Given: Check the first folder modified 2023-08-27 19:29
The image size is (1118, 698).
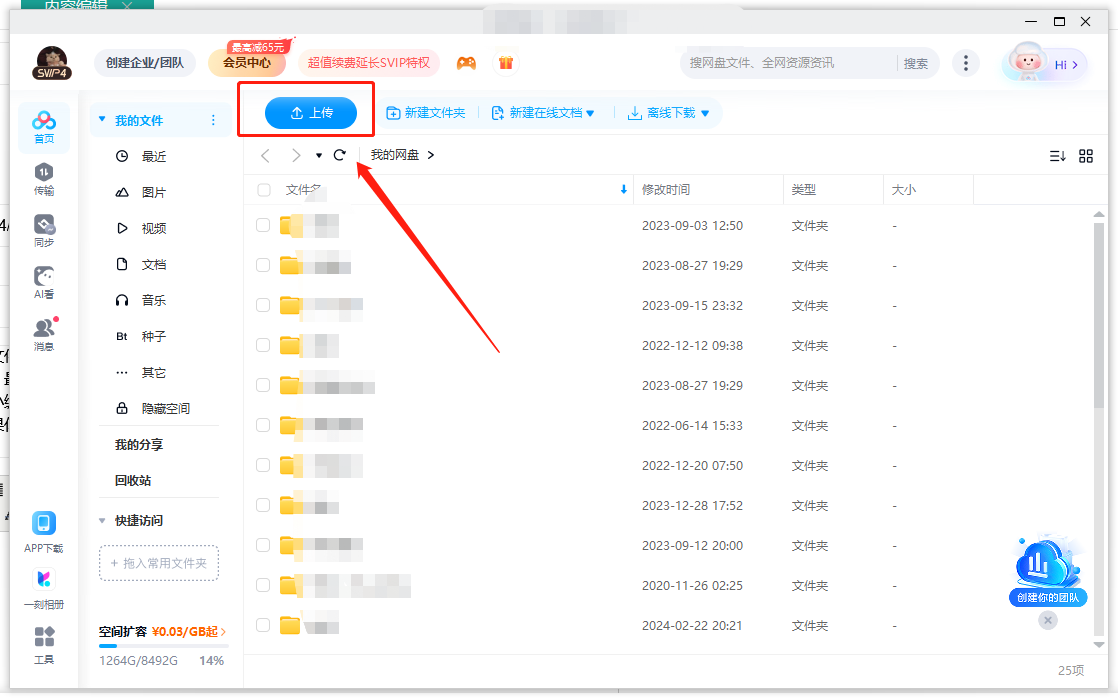Looking at the screenshot, I should pos(263,265).
